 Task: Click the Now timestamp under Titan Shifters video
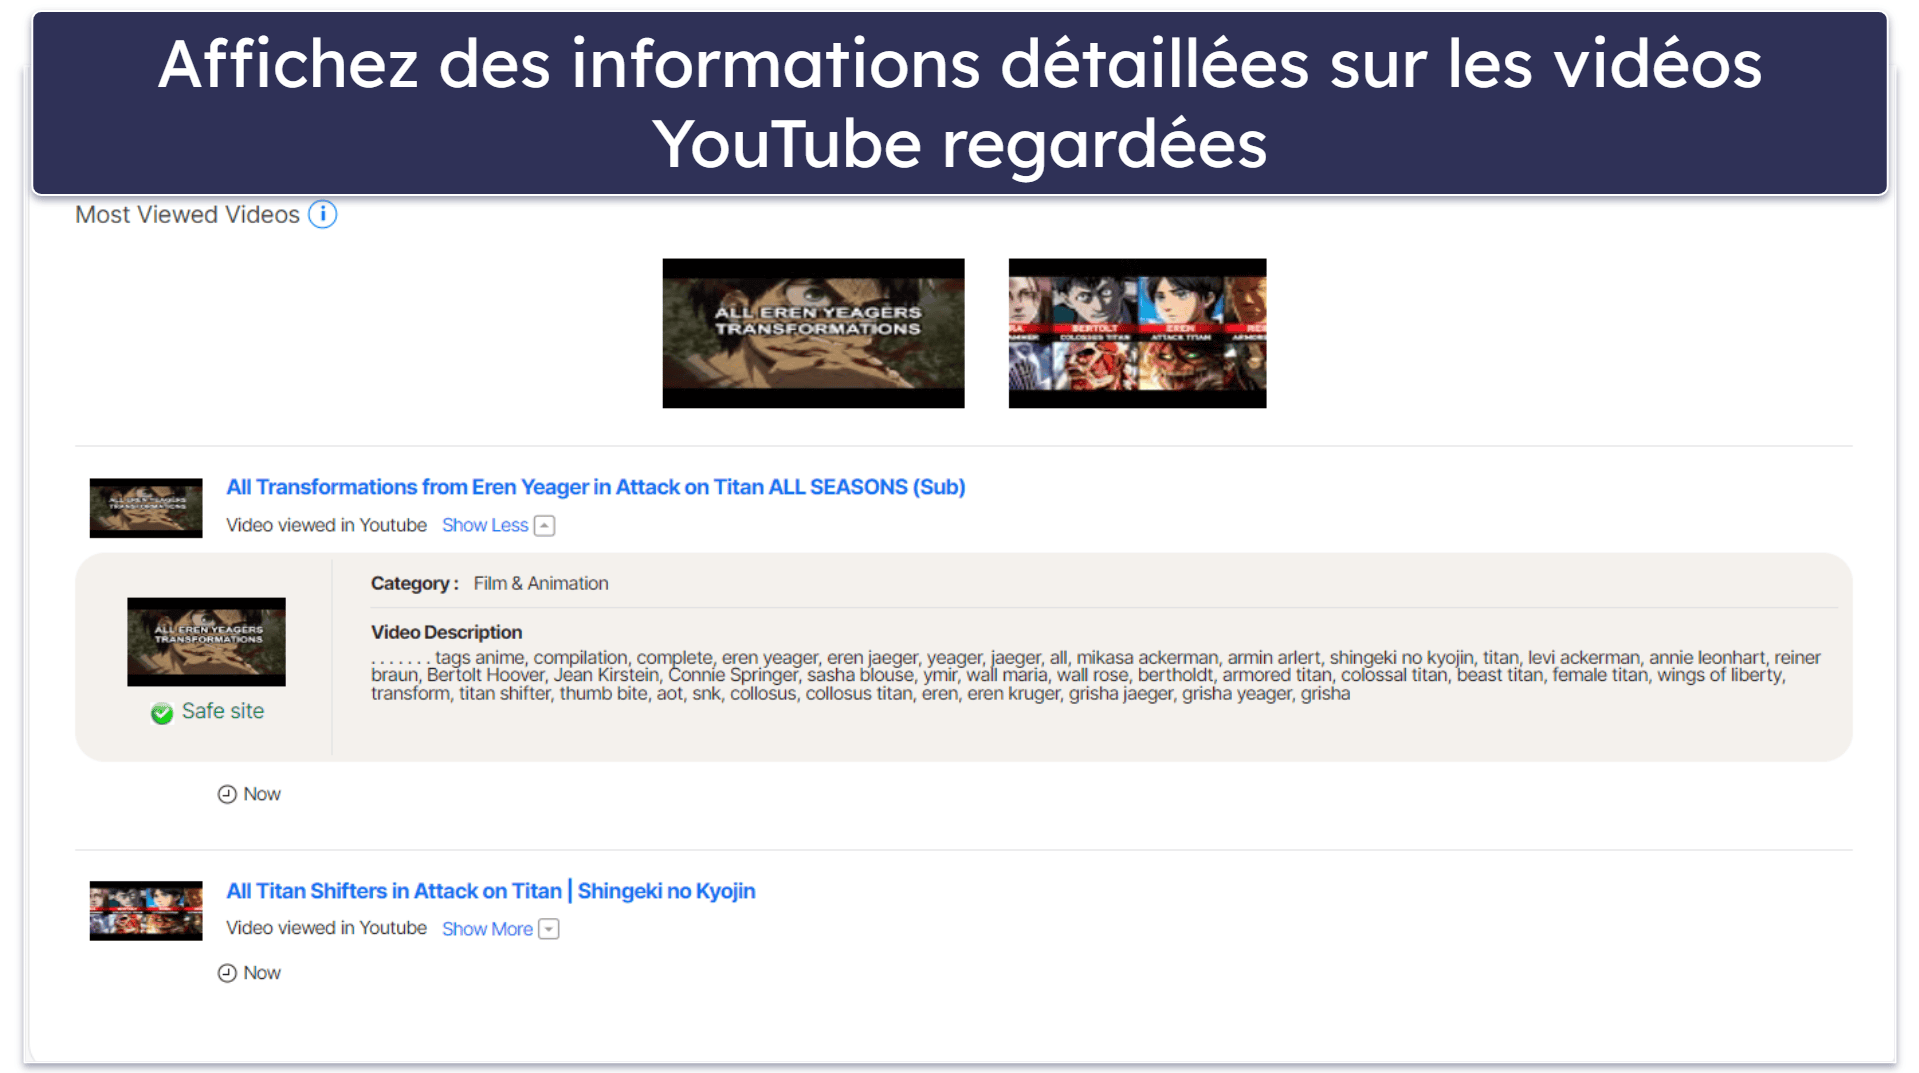tap(262, 973)
